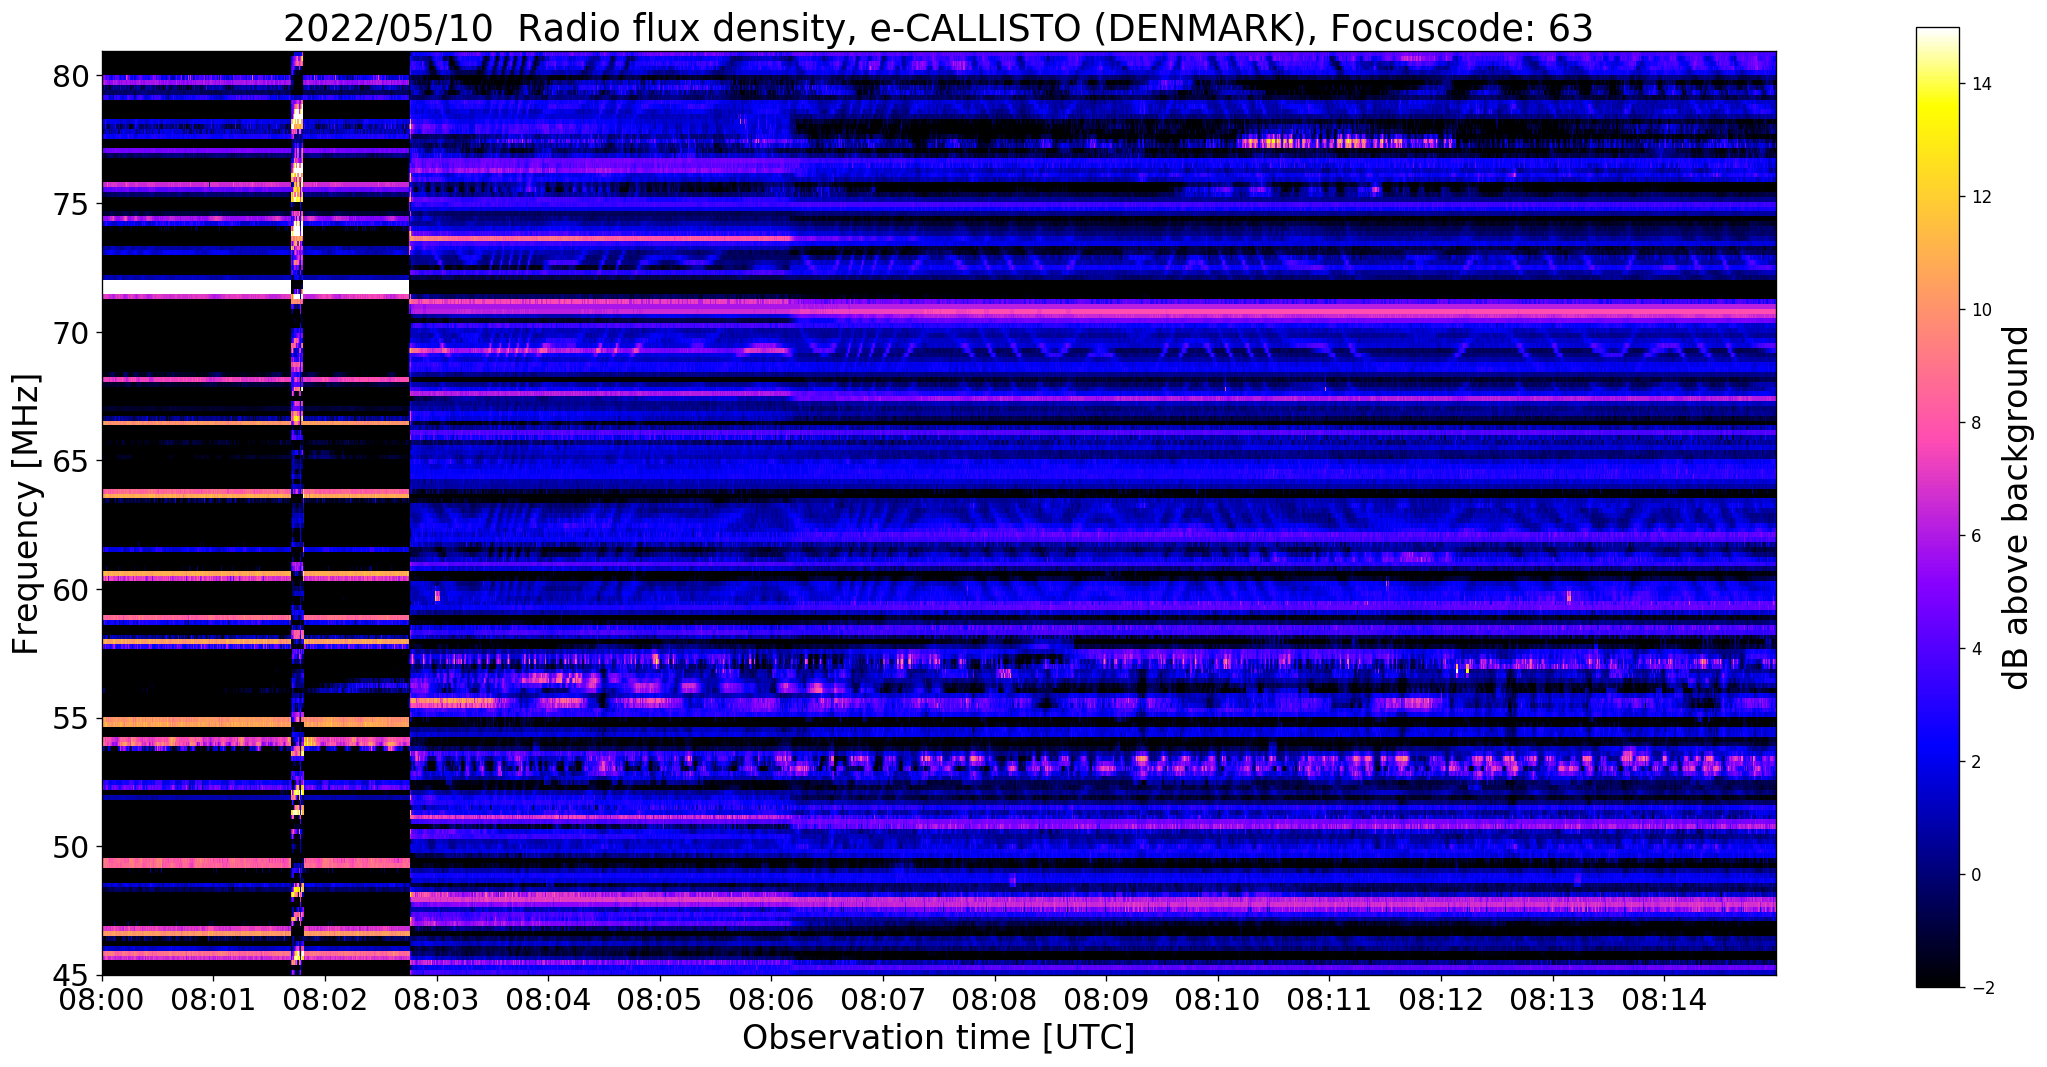
Task: Click the colorbar tick label 10
Action: 1980,310
